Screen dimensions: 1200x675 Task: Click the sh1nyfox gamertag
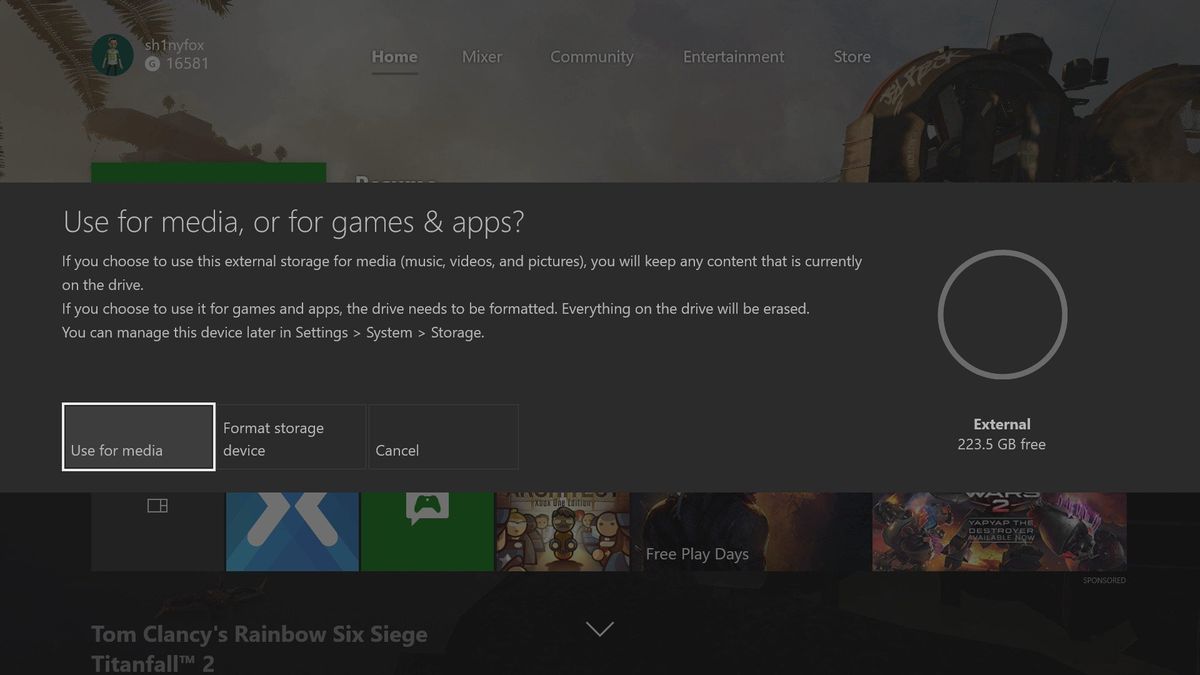[174, 45]
